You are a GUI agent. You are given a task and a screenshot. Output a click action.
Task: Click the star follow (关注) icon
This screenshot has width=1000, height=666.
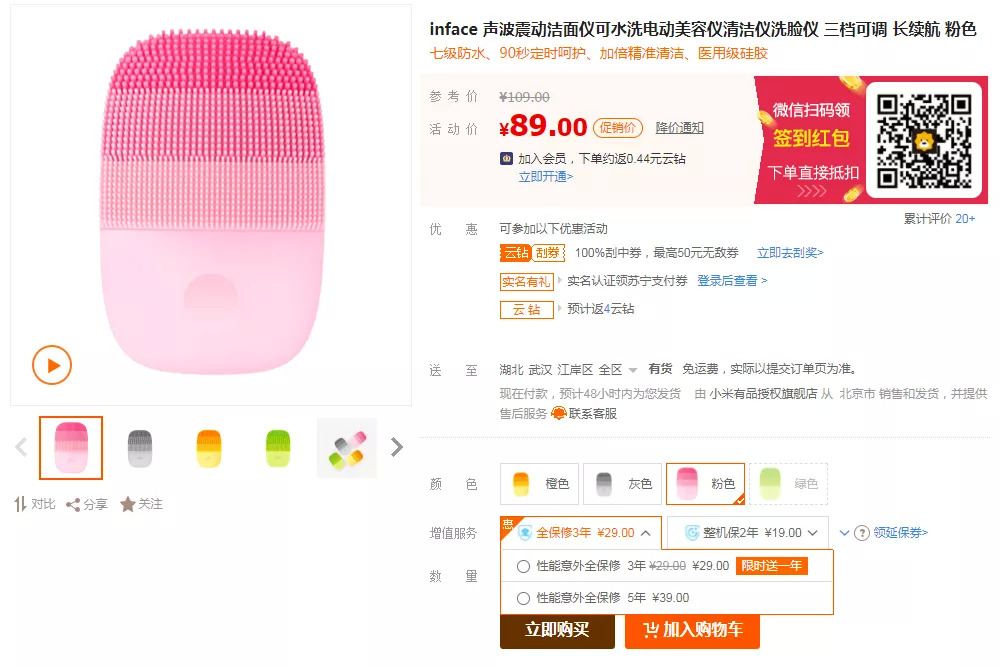pos(128,505)
